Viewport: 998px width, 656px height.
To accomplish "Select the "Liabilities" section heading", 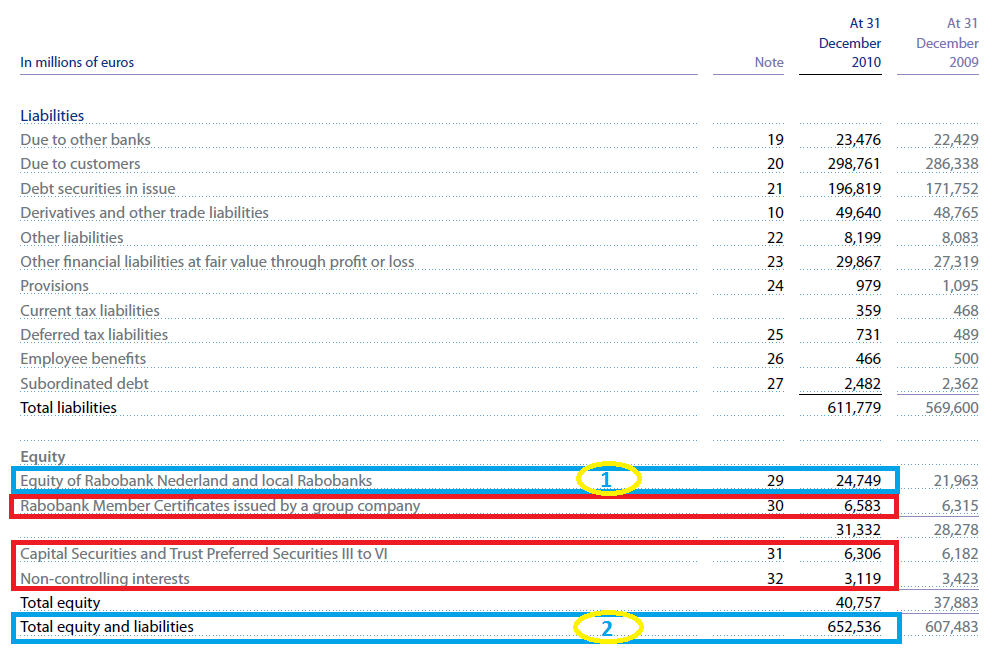I will click(52, 116).
